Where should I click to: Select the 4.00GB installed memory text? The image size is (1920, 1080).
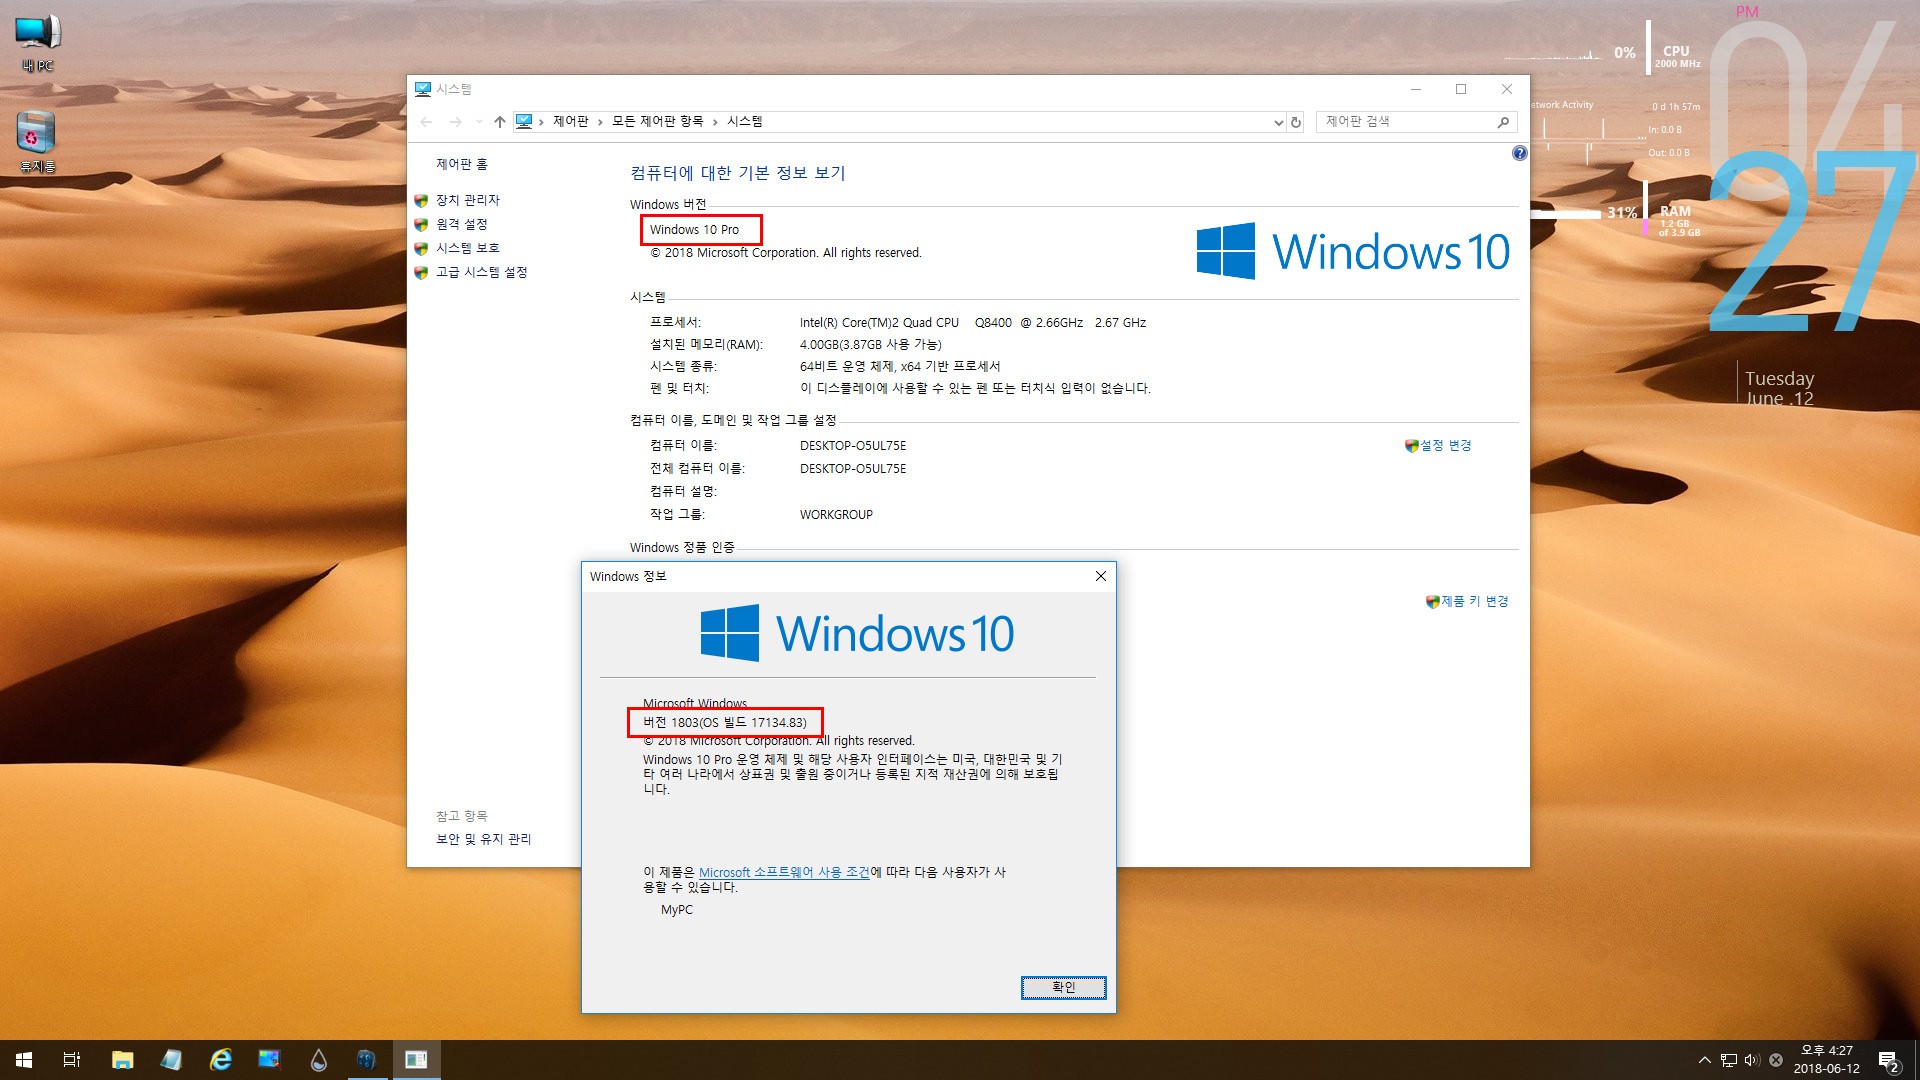(871, 345)
